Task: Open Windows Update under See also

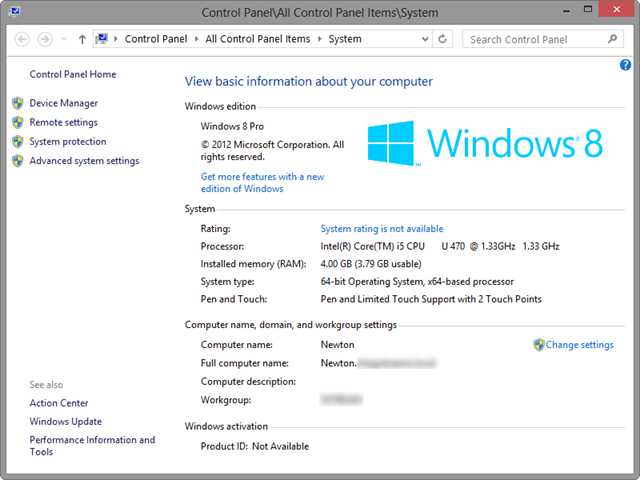Action: (65, 421)
